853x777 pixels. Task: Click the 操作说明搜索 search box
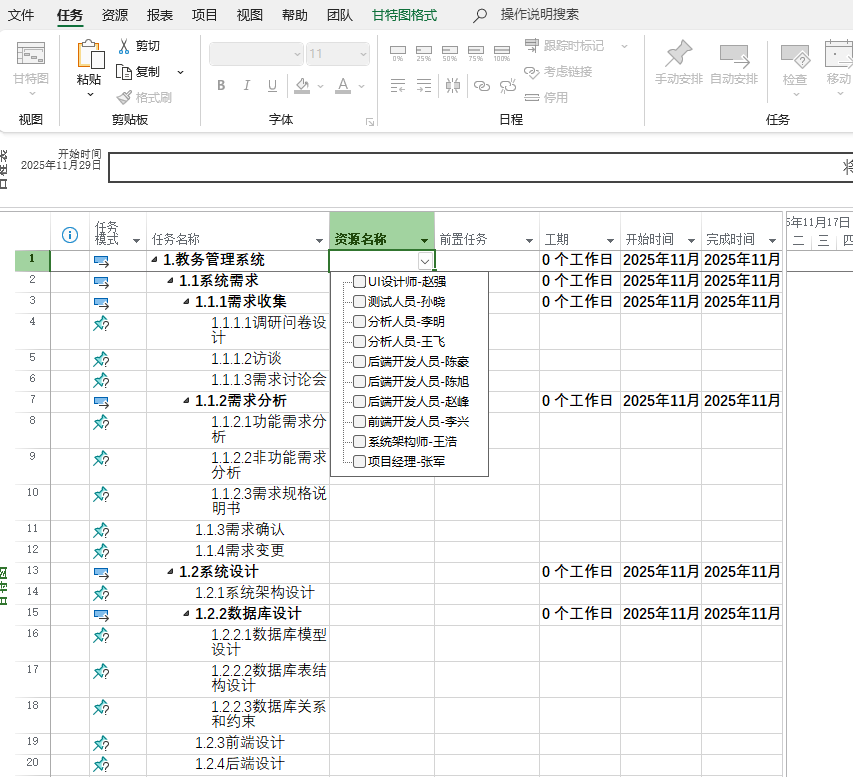[x=539, y=15]
